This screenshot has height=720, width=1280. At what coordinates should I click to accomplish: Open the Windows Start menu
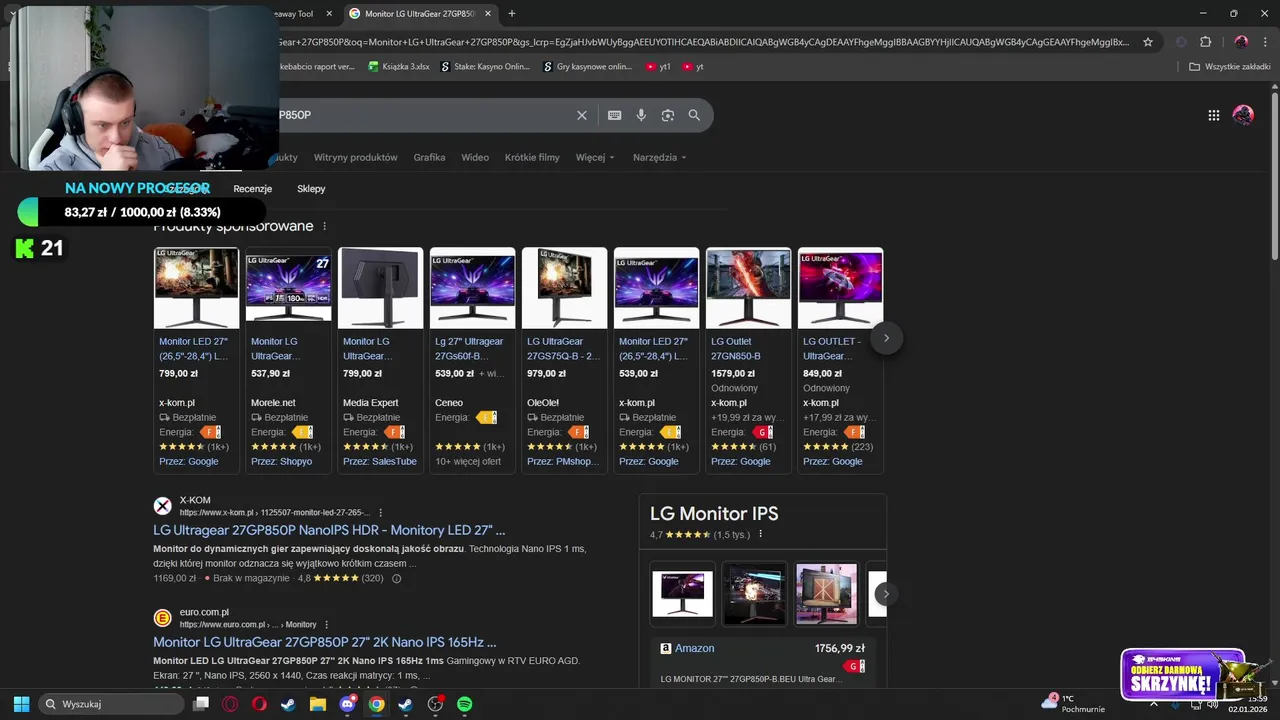21,704
